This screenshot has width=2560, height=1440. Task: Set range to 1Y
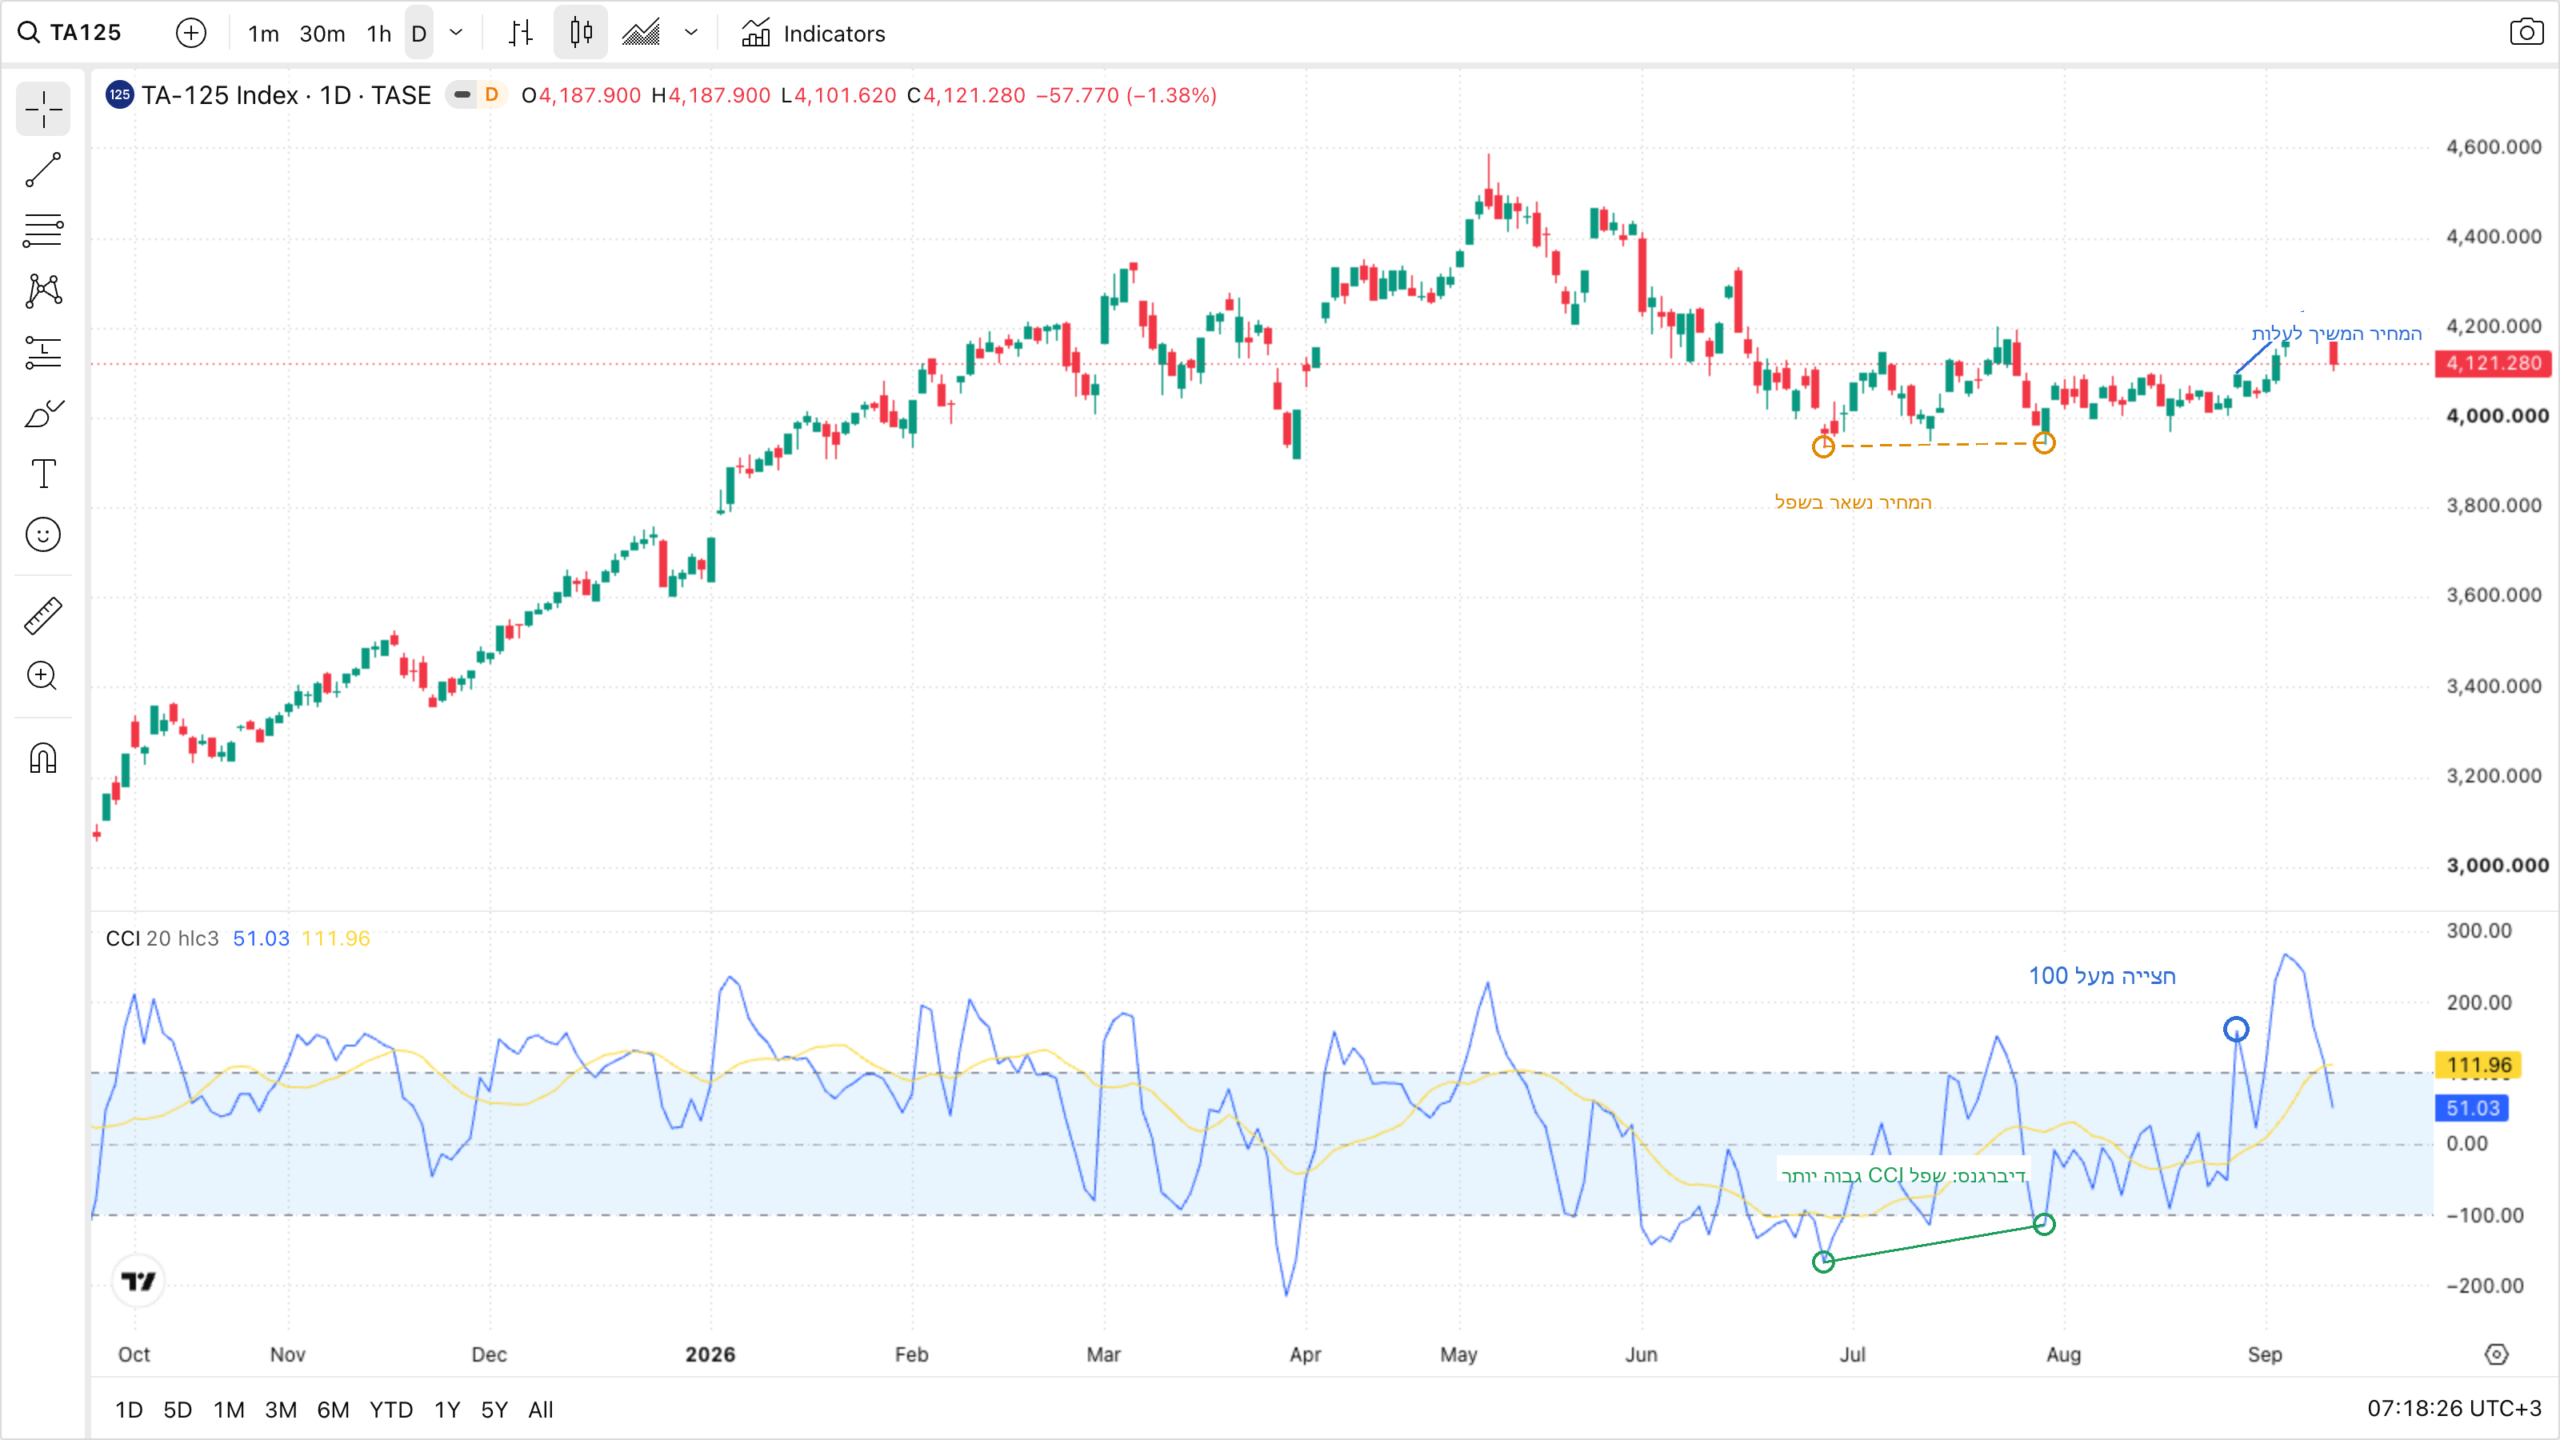pyautogui.click(x=447, y=1409)
